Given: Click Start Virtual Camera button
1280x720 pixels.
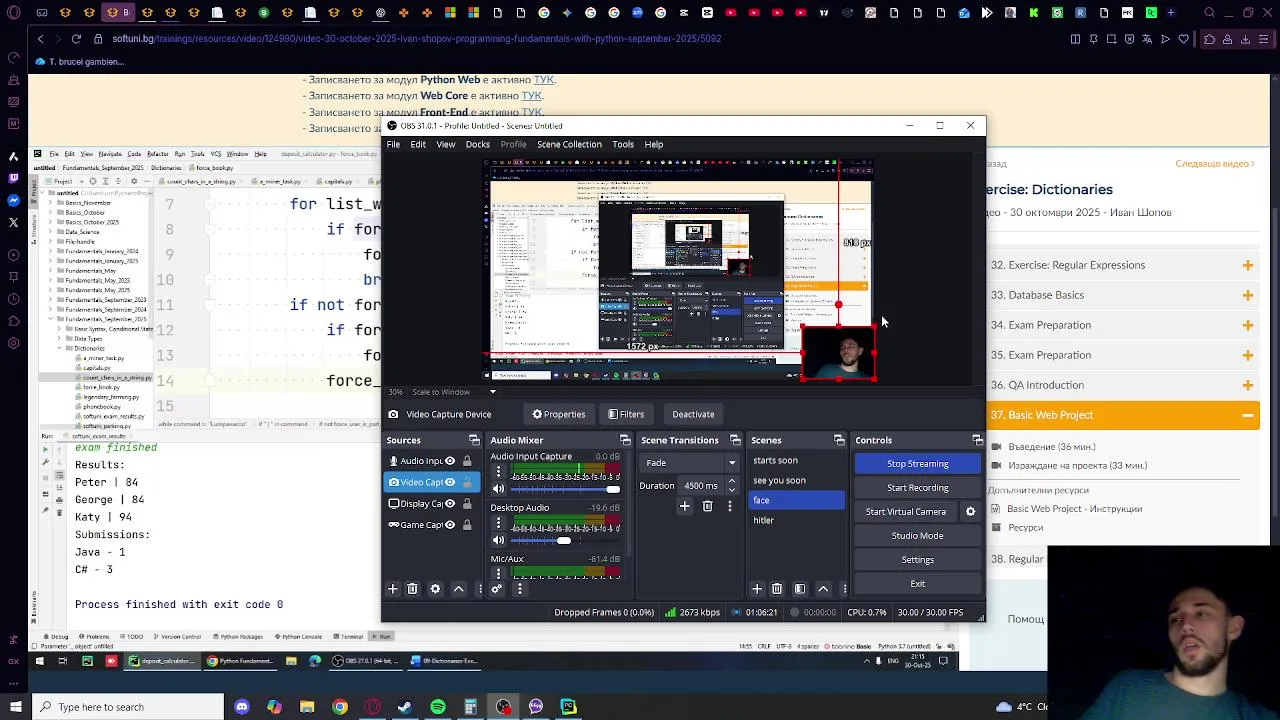Looking at the screenshot, I should pos(906,512).
